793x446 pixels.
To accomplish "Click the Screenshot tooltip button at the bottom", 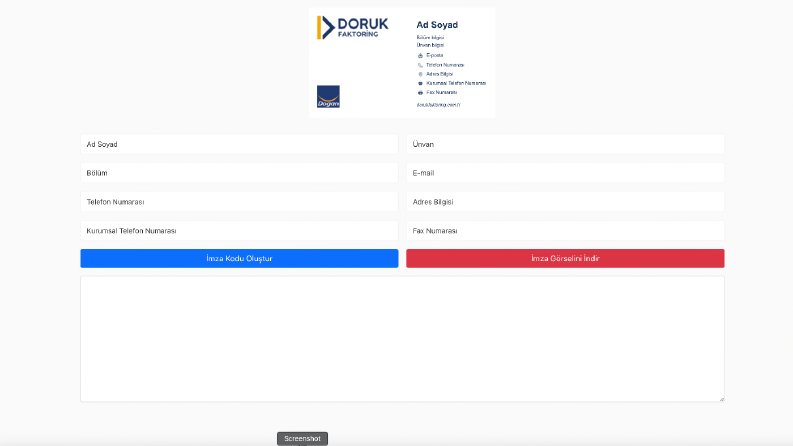I will 302,438.
